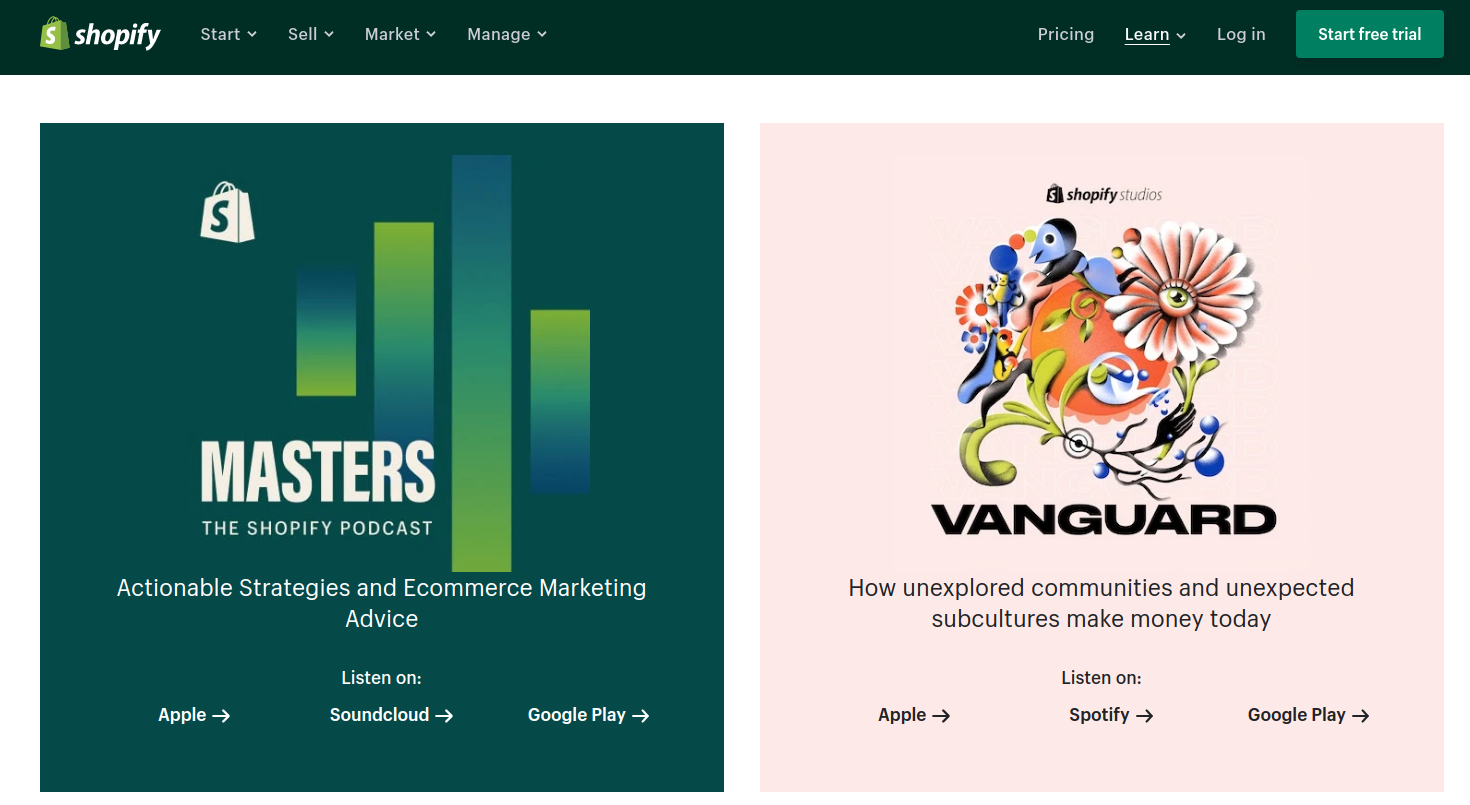Click the Log in link
The height and width of the screenshot is (805, 1470).
tap(1241, 34)
